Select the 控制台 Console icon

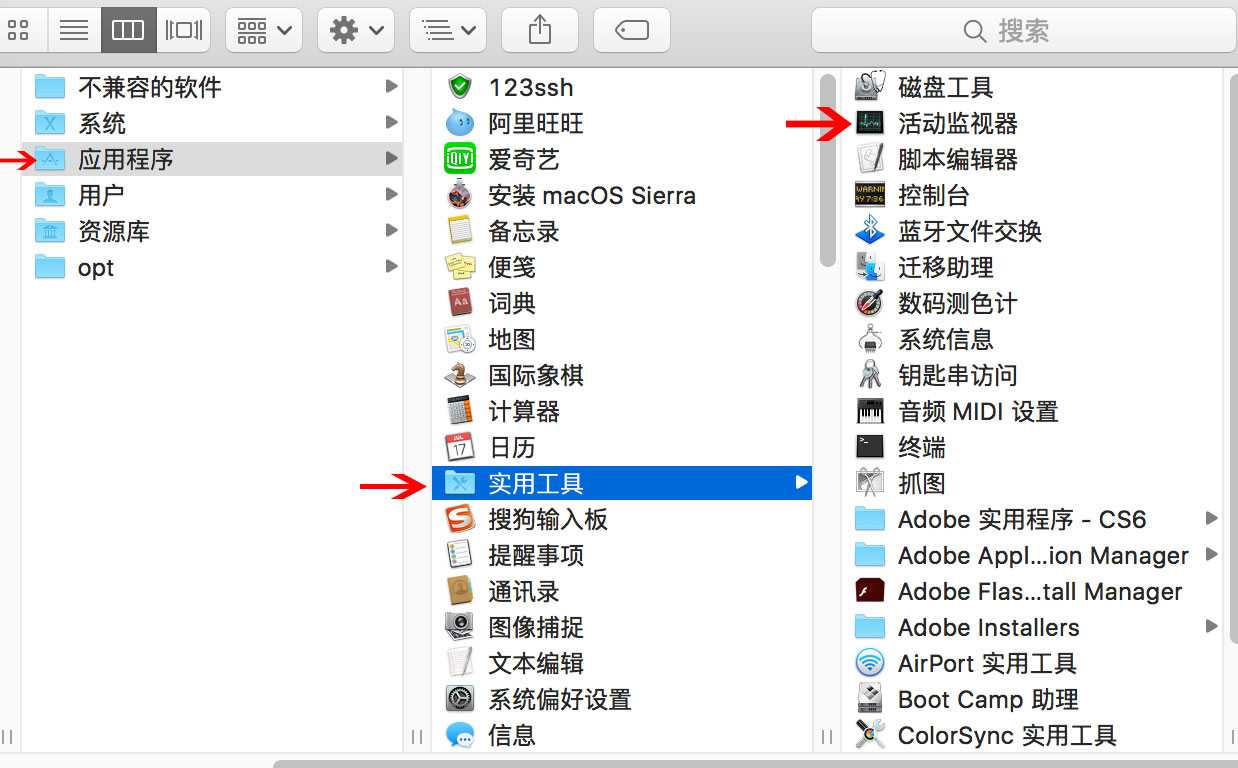coord(870,195)
